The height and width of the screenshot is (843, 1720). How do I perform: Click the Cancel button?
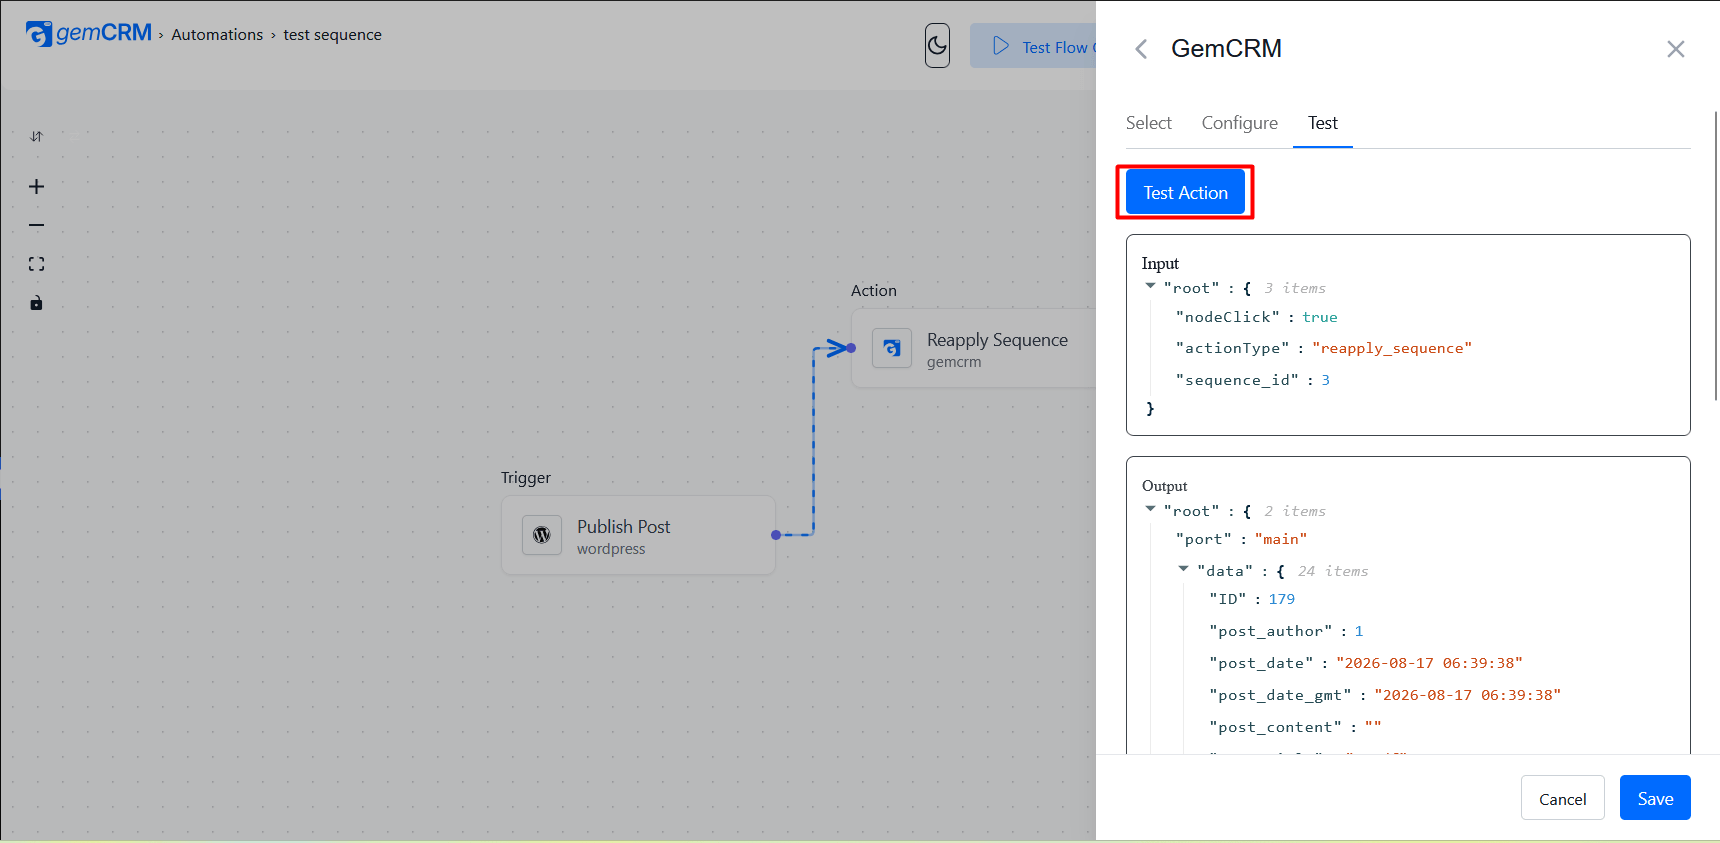pyautogui.click(x=1562, y=798)
